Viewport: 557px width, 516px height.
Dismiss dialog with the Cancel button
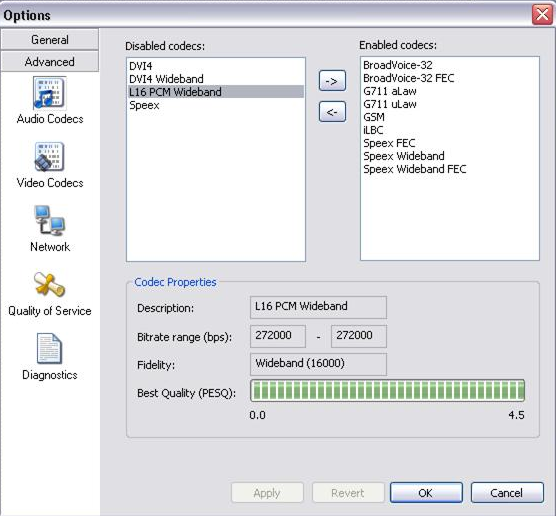(507, 493)
